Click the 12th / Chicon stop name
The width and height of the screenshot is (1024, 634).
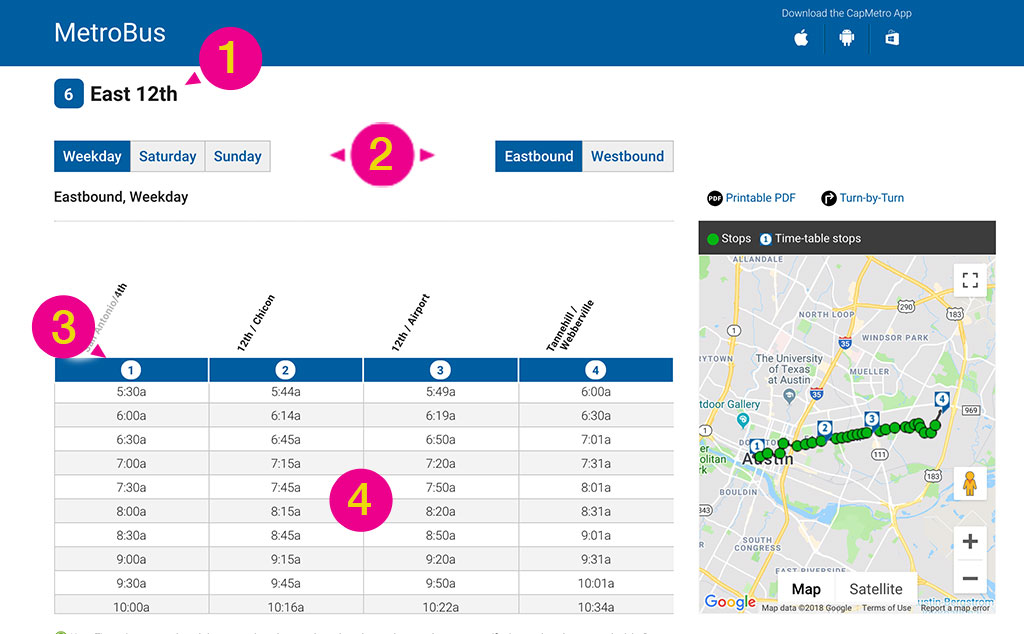255,323
